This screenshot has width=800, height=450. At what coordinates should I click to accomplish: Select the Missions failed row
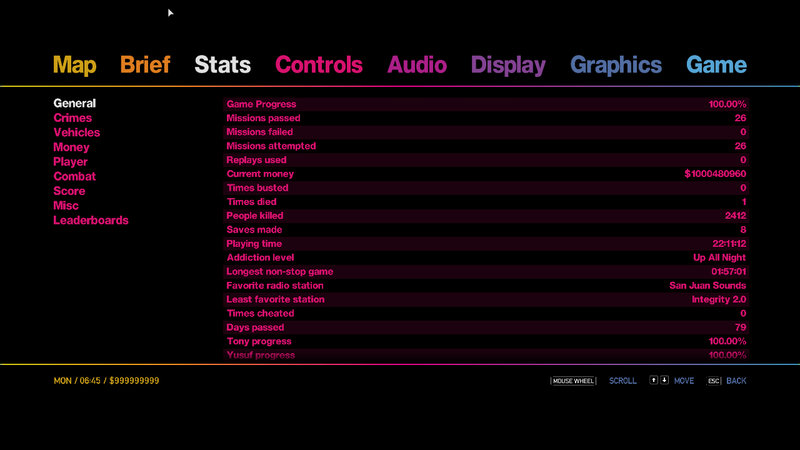pos(486,132)
